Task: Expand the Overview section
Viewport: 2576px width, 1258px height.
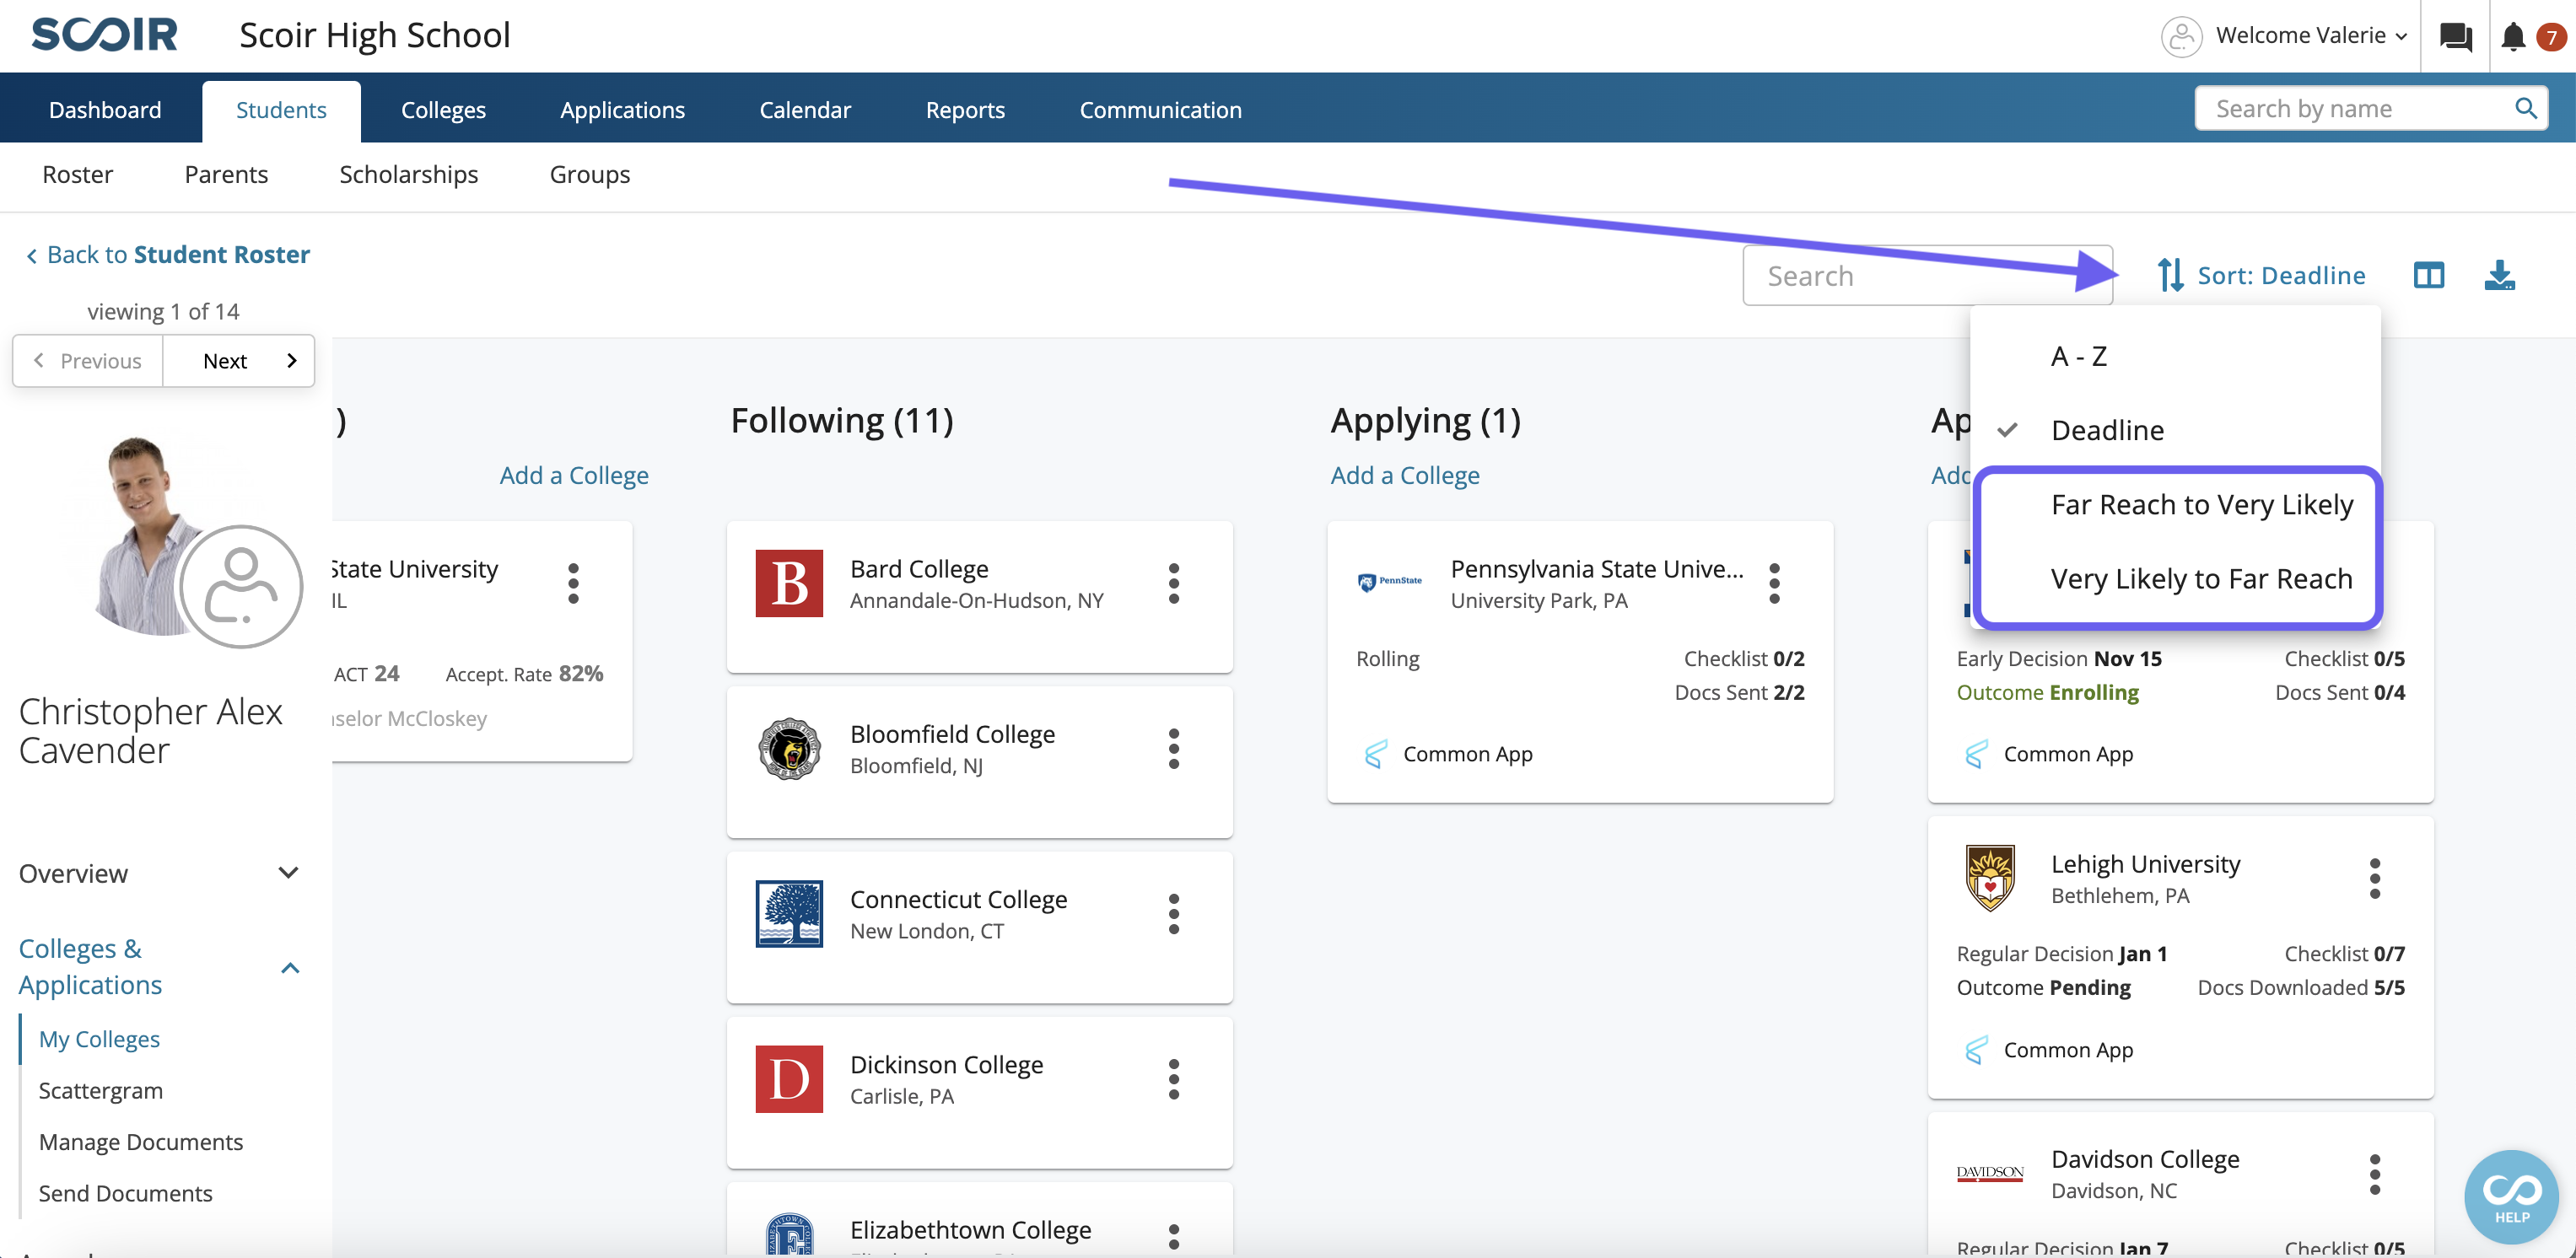Action: [x=160, y=873]
